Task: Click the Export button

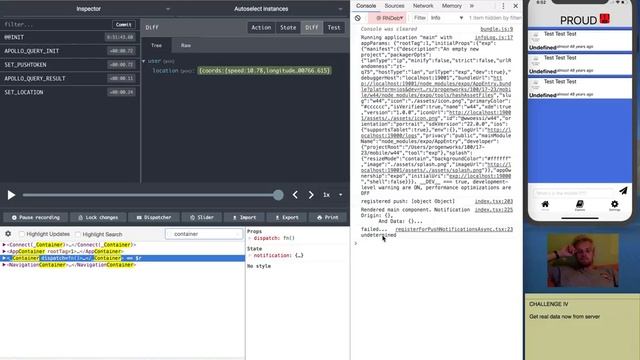Action: [287, 218]
